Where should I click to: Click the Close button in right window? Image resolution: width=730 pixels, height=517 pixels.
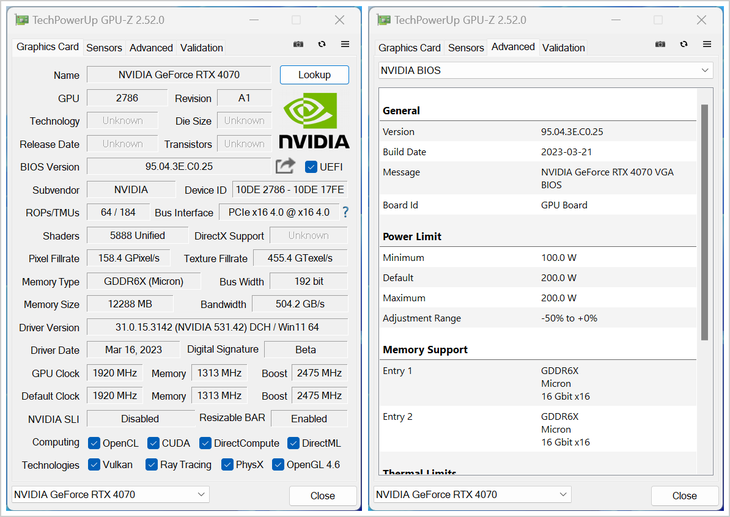pyautogui.click(x=684, y=495)
